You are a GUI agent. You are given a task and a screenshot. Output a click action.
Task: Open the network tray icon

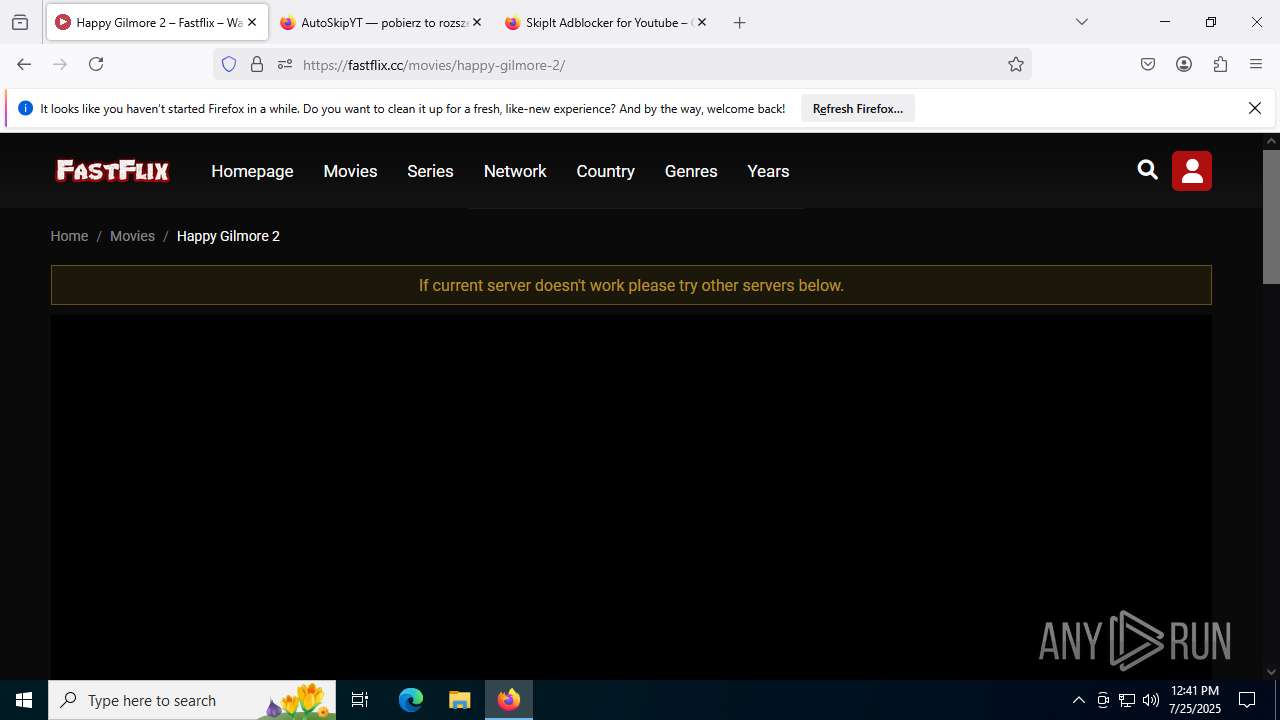1127,700
